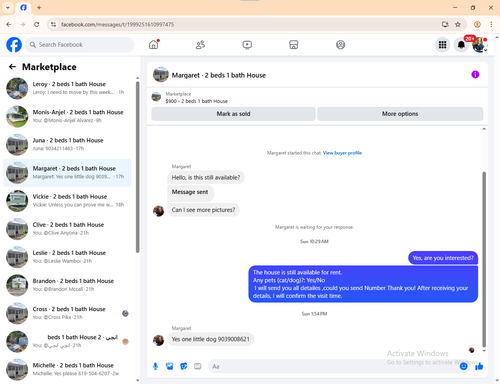
Task: Click the 'Hello, is this still available?' message
Action: [x=206, y=178]
